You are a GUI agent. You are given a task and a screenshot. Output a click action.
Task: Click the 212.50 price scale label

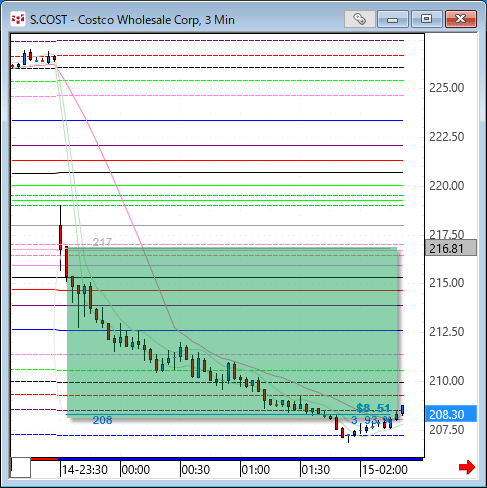(x=446, y=332)
